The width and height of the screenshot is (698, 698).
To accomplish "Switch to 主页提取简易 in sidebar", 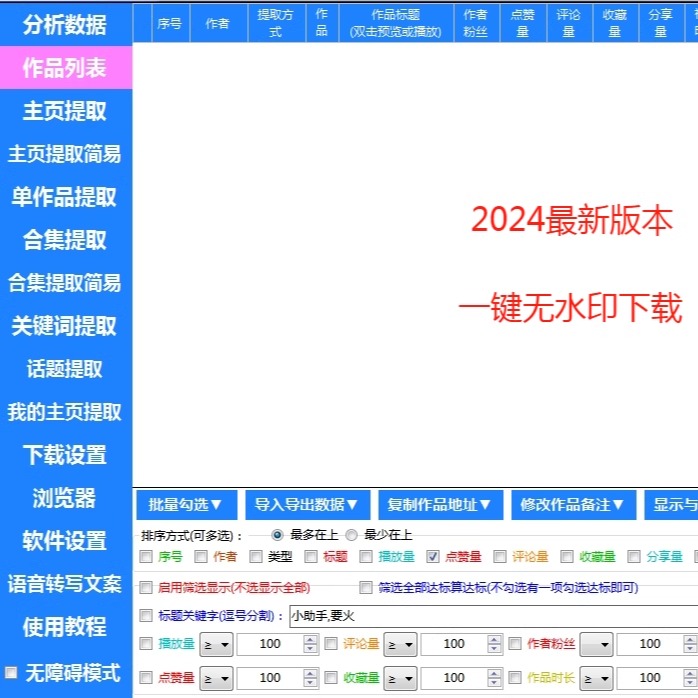I will point(65,154).
